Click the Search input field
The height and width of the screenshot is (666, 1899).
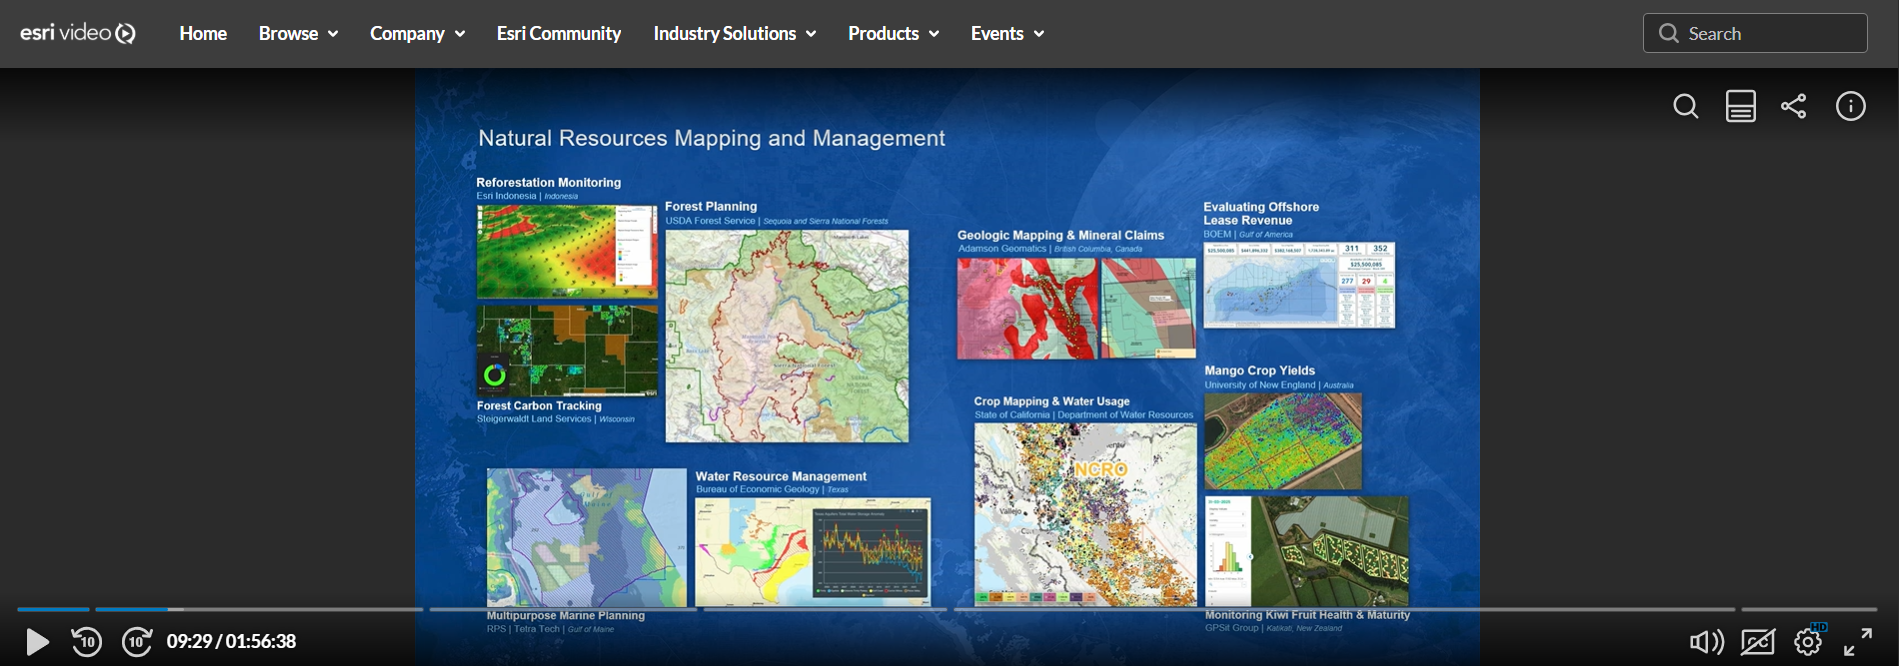[1755, 33]
